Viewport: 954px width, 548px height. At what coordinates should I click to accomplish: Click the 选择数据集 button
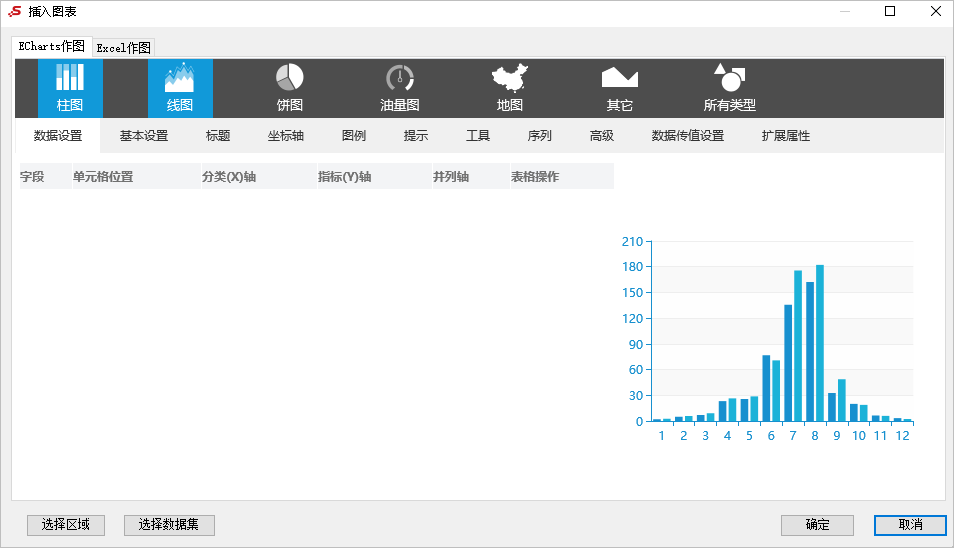pyautogui.click(x=169, y=525)
